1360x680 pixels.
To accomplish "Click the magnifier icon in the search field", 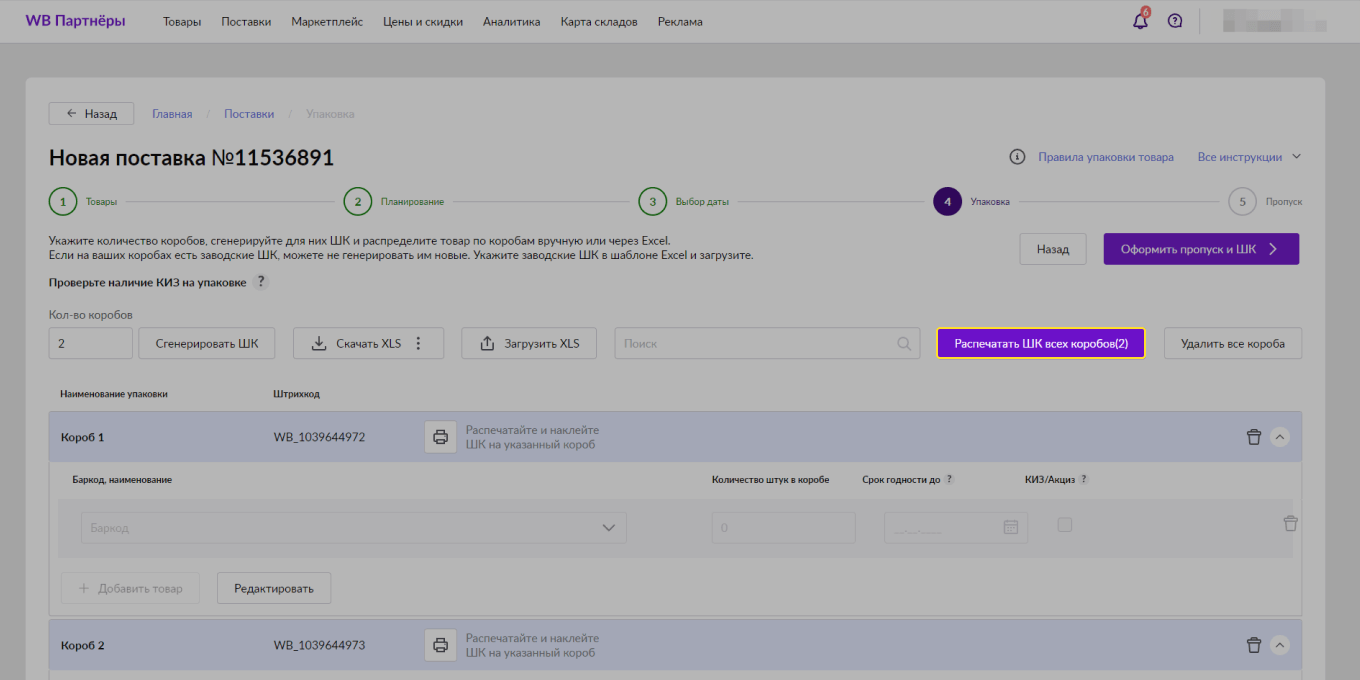I will point(903,342).
